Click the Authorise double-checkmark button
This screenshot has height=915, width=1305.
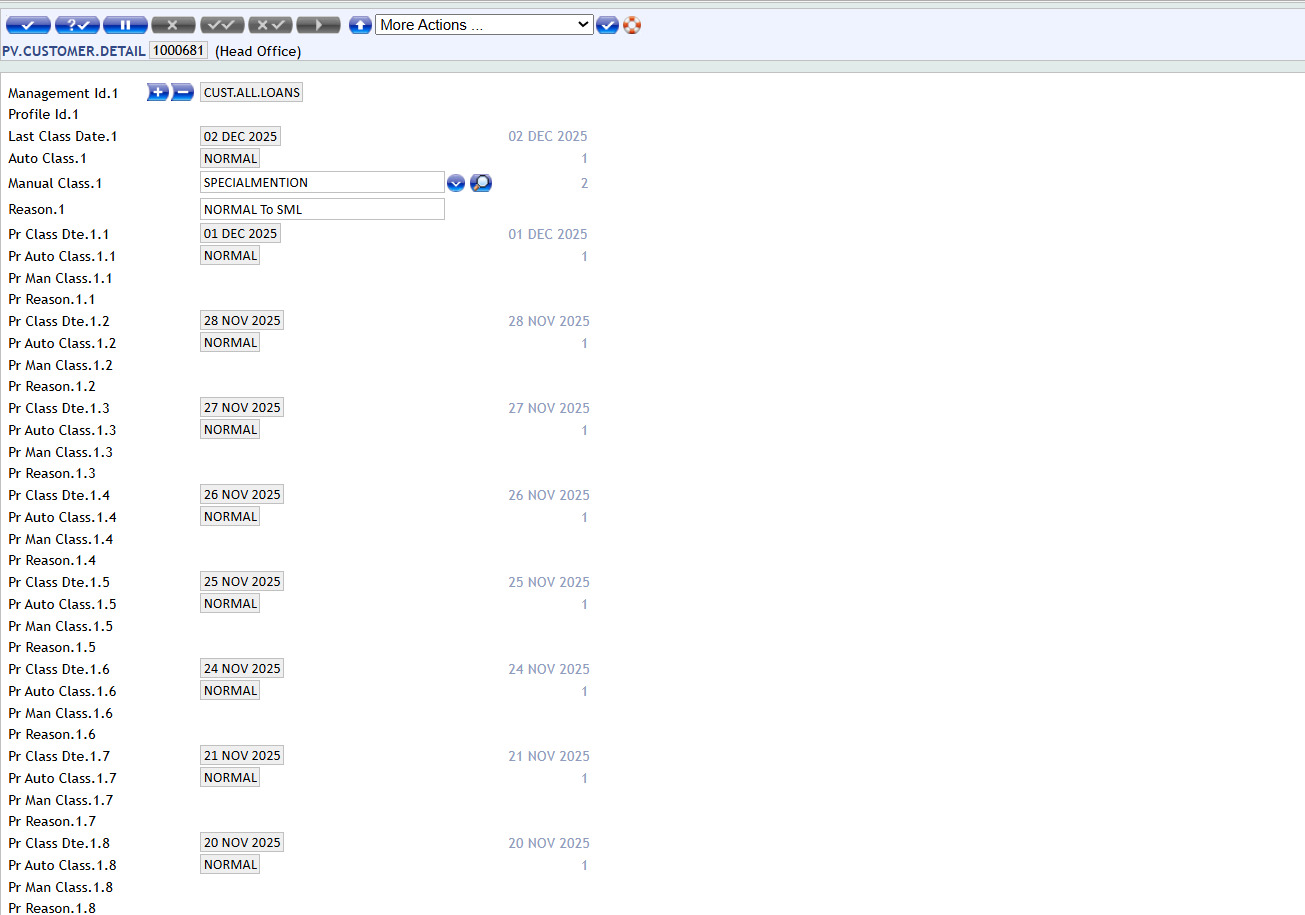[222, 25]
